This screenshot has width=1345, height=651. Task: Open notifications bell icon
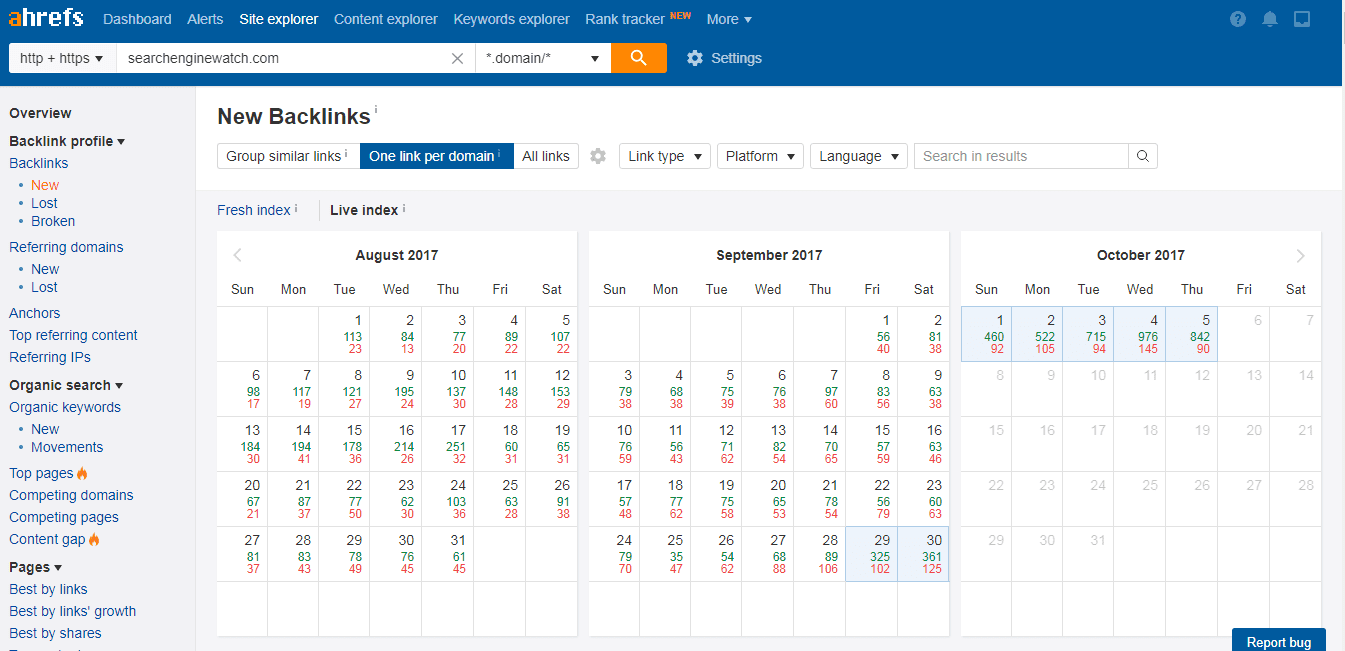point(1270,19)
